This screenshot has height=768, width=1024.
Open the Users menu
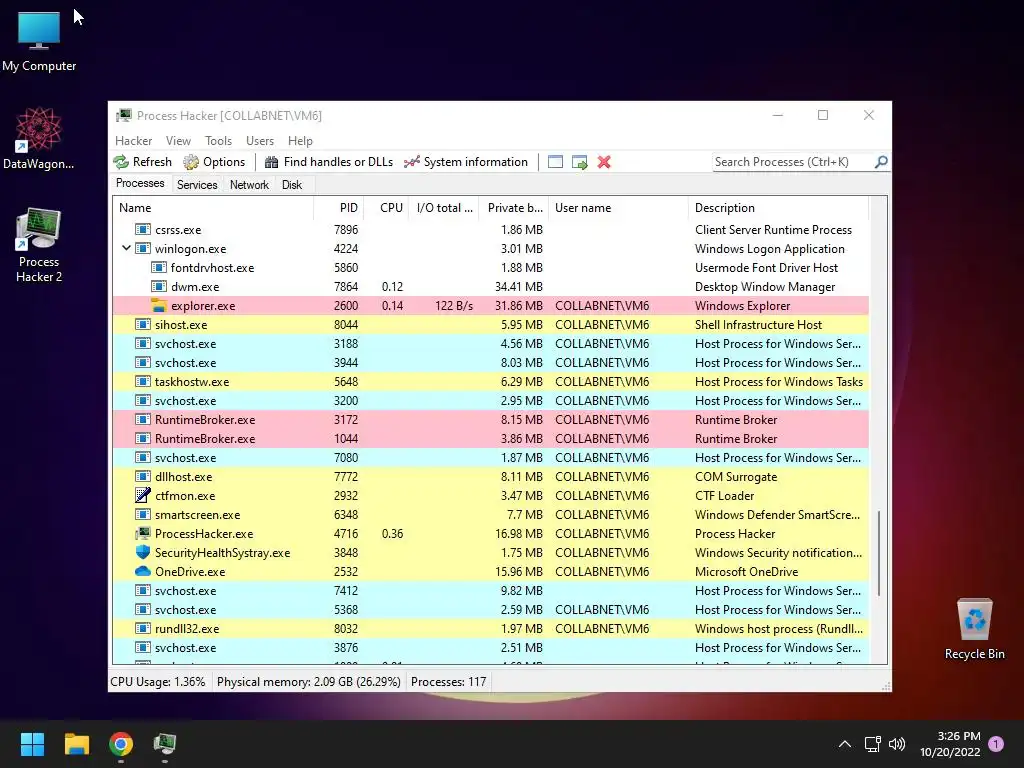[x=260, y=140]
